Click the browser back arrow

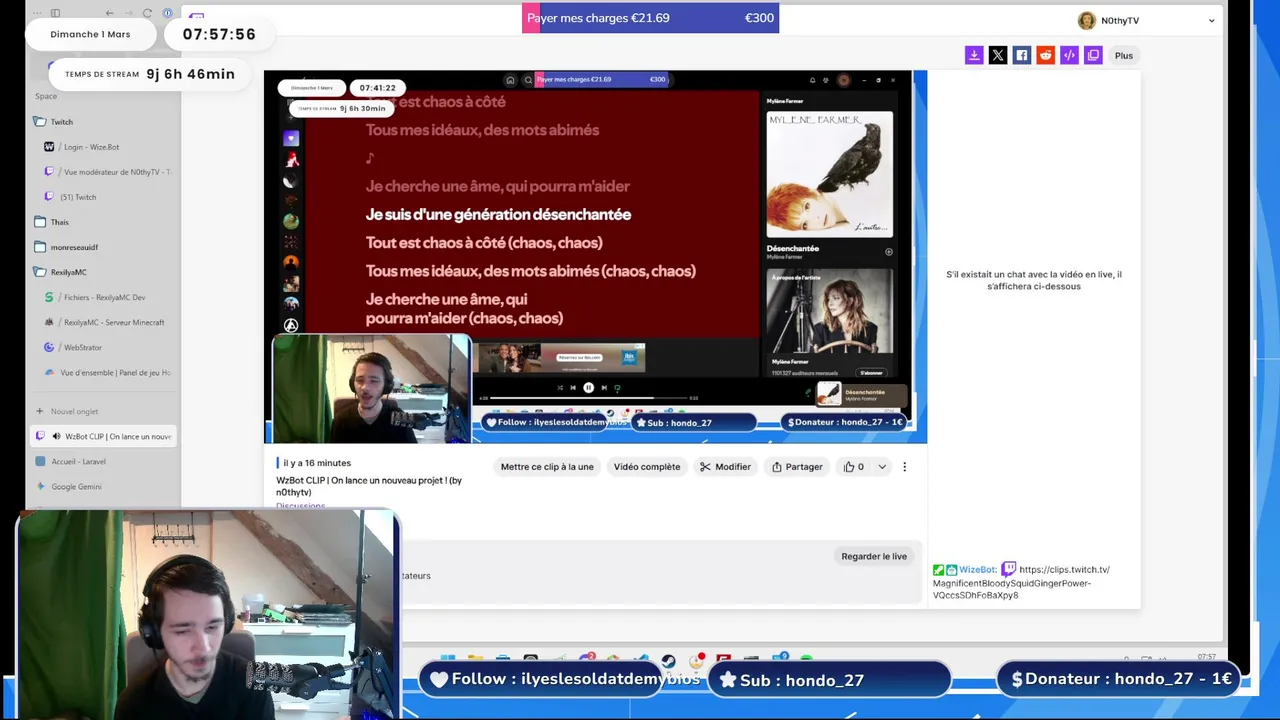pos(110,13)
